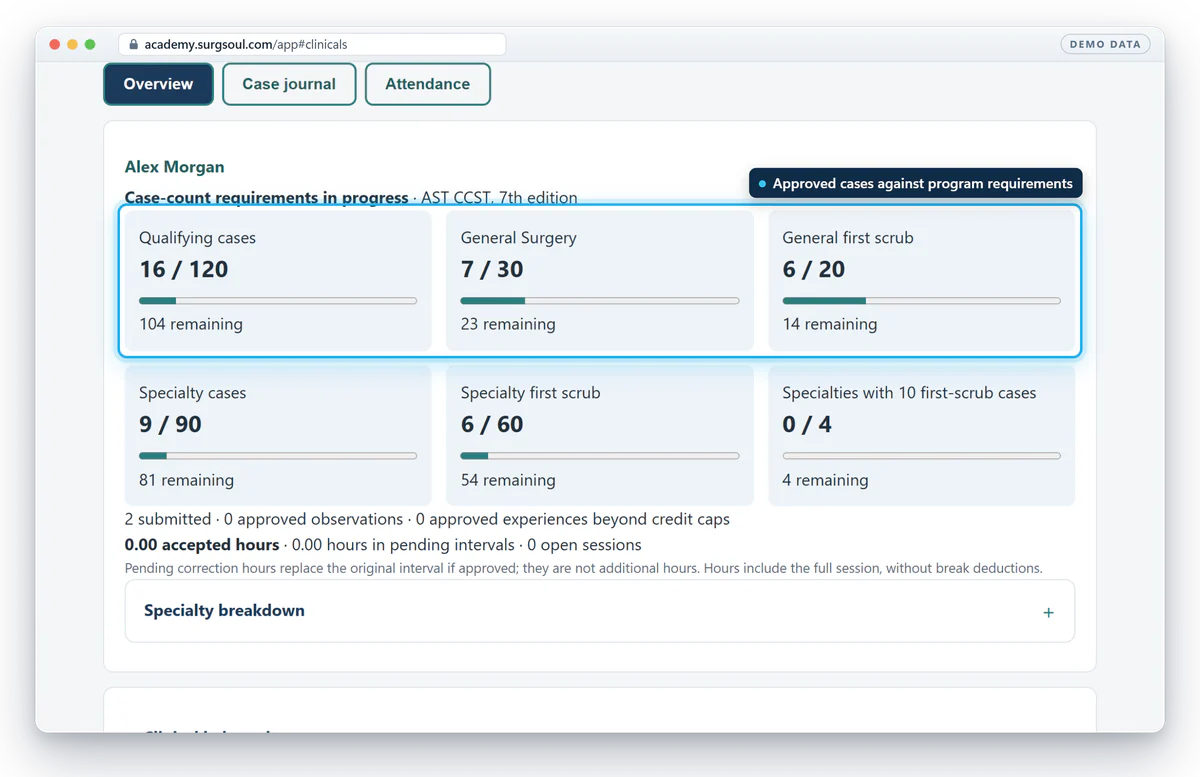
Task: Click the "0.00 accepted hours" text
Action: (202, 545)
